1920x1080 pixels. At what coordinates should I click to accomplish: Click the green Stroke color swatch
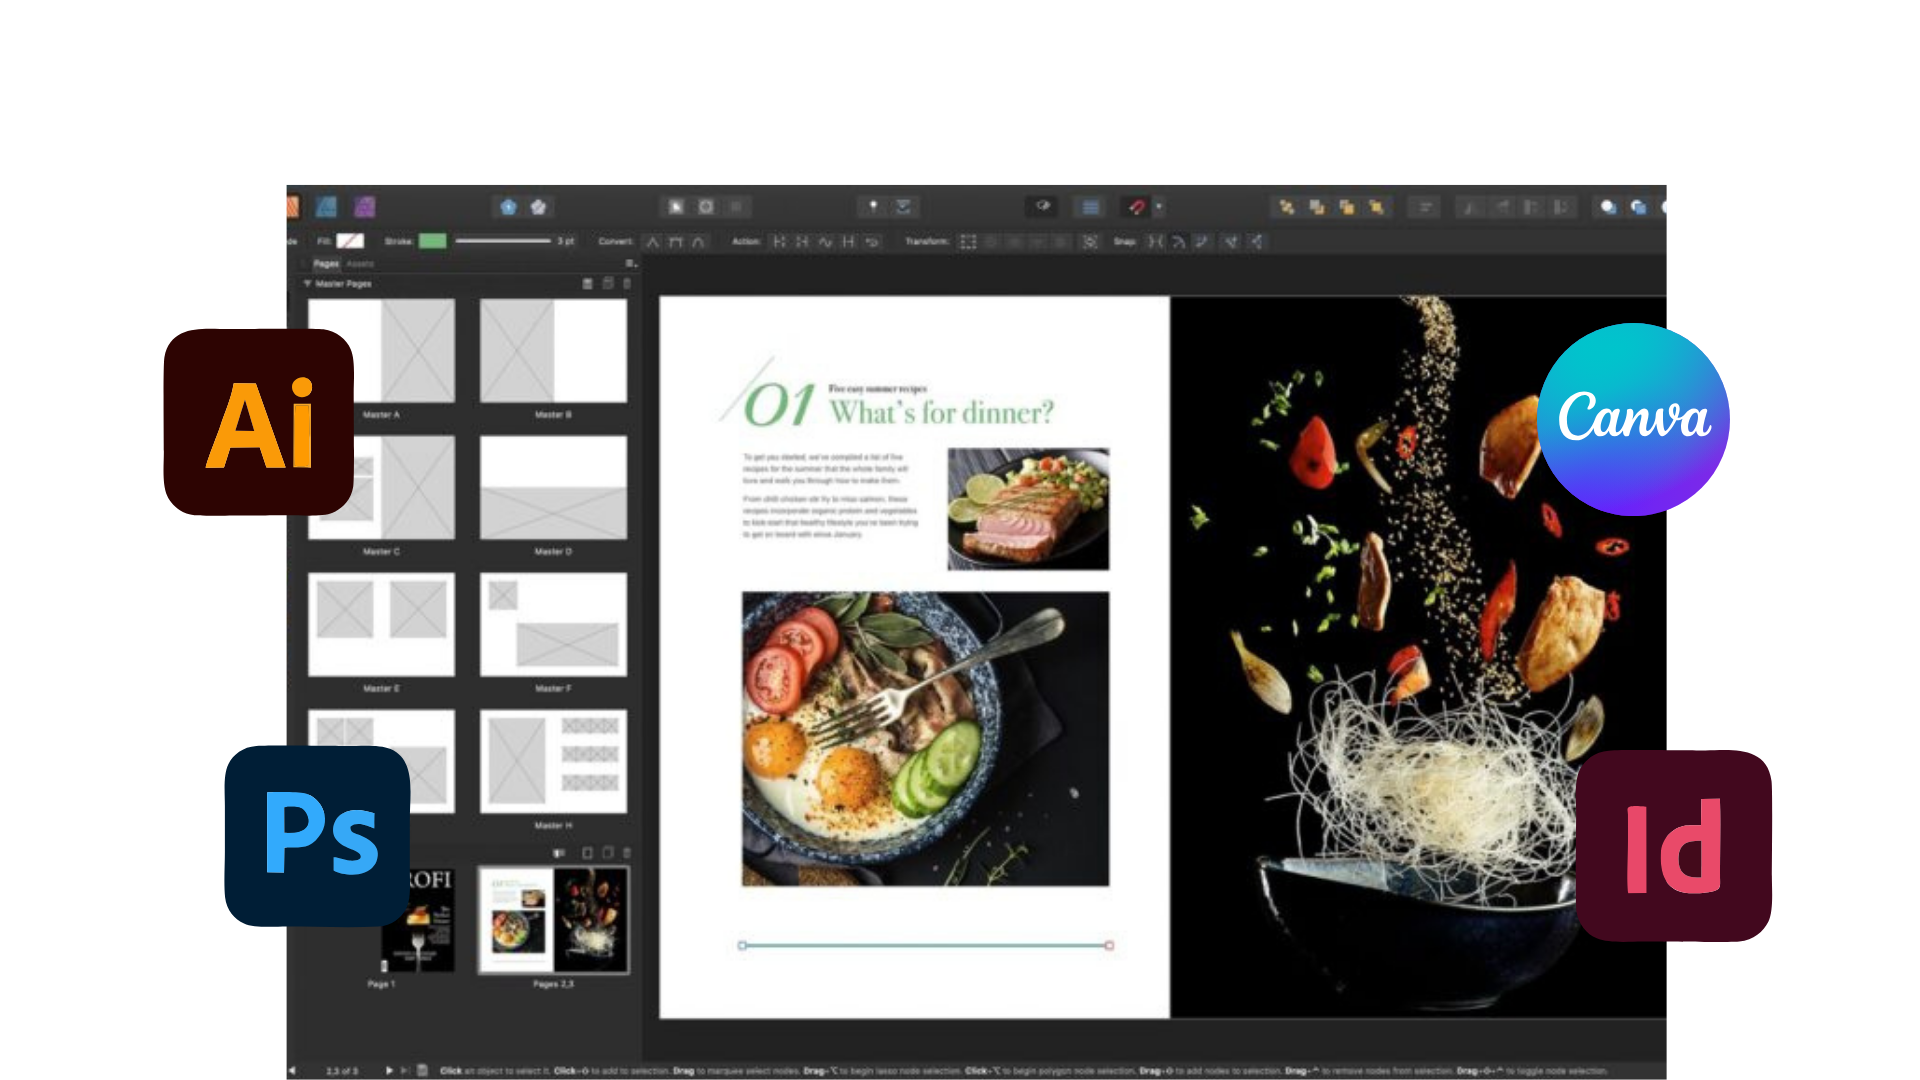[x=433, y=241]
